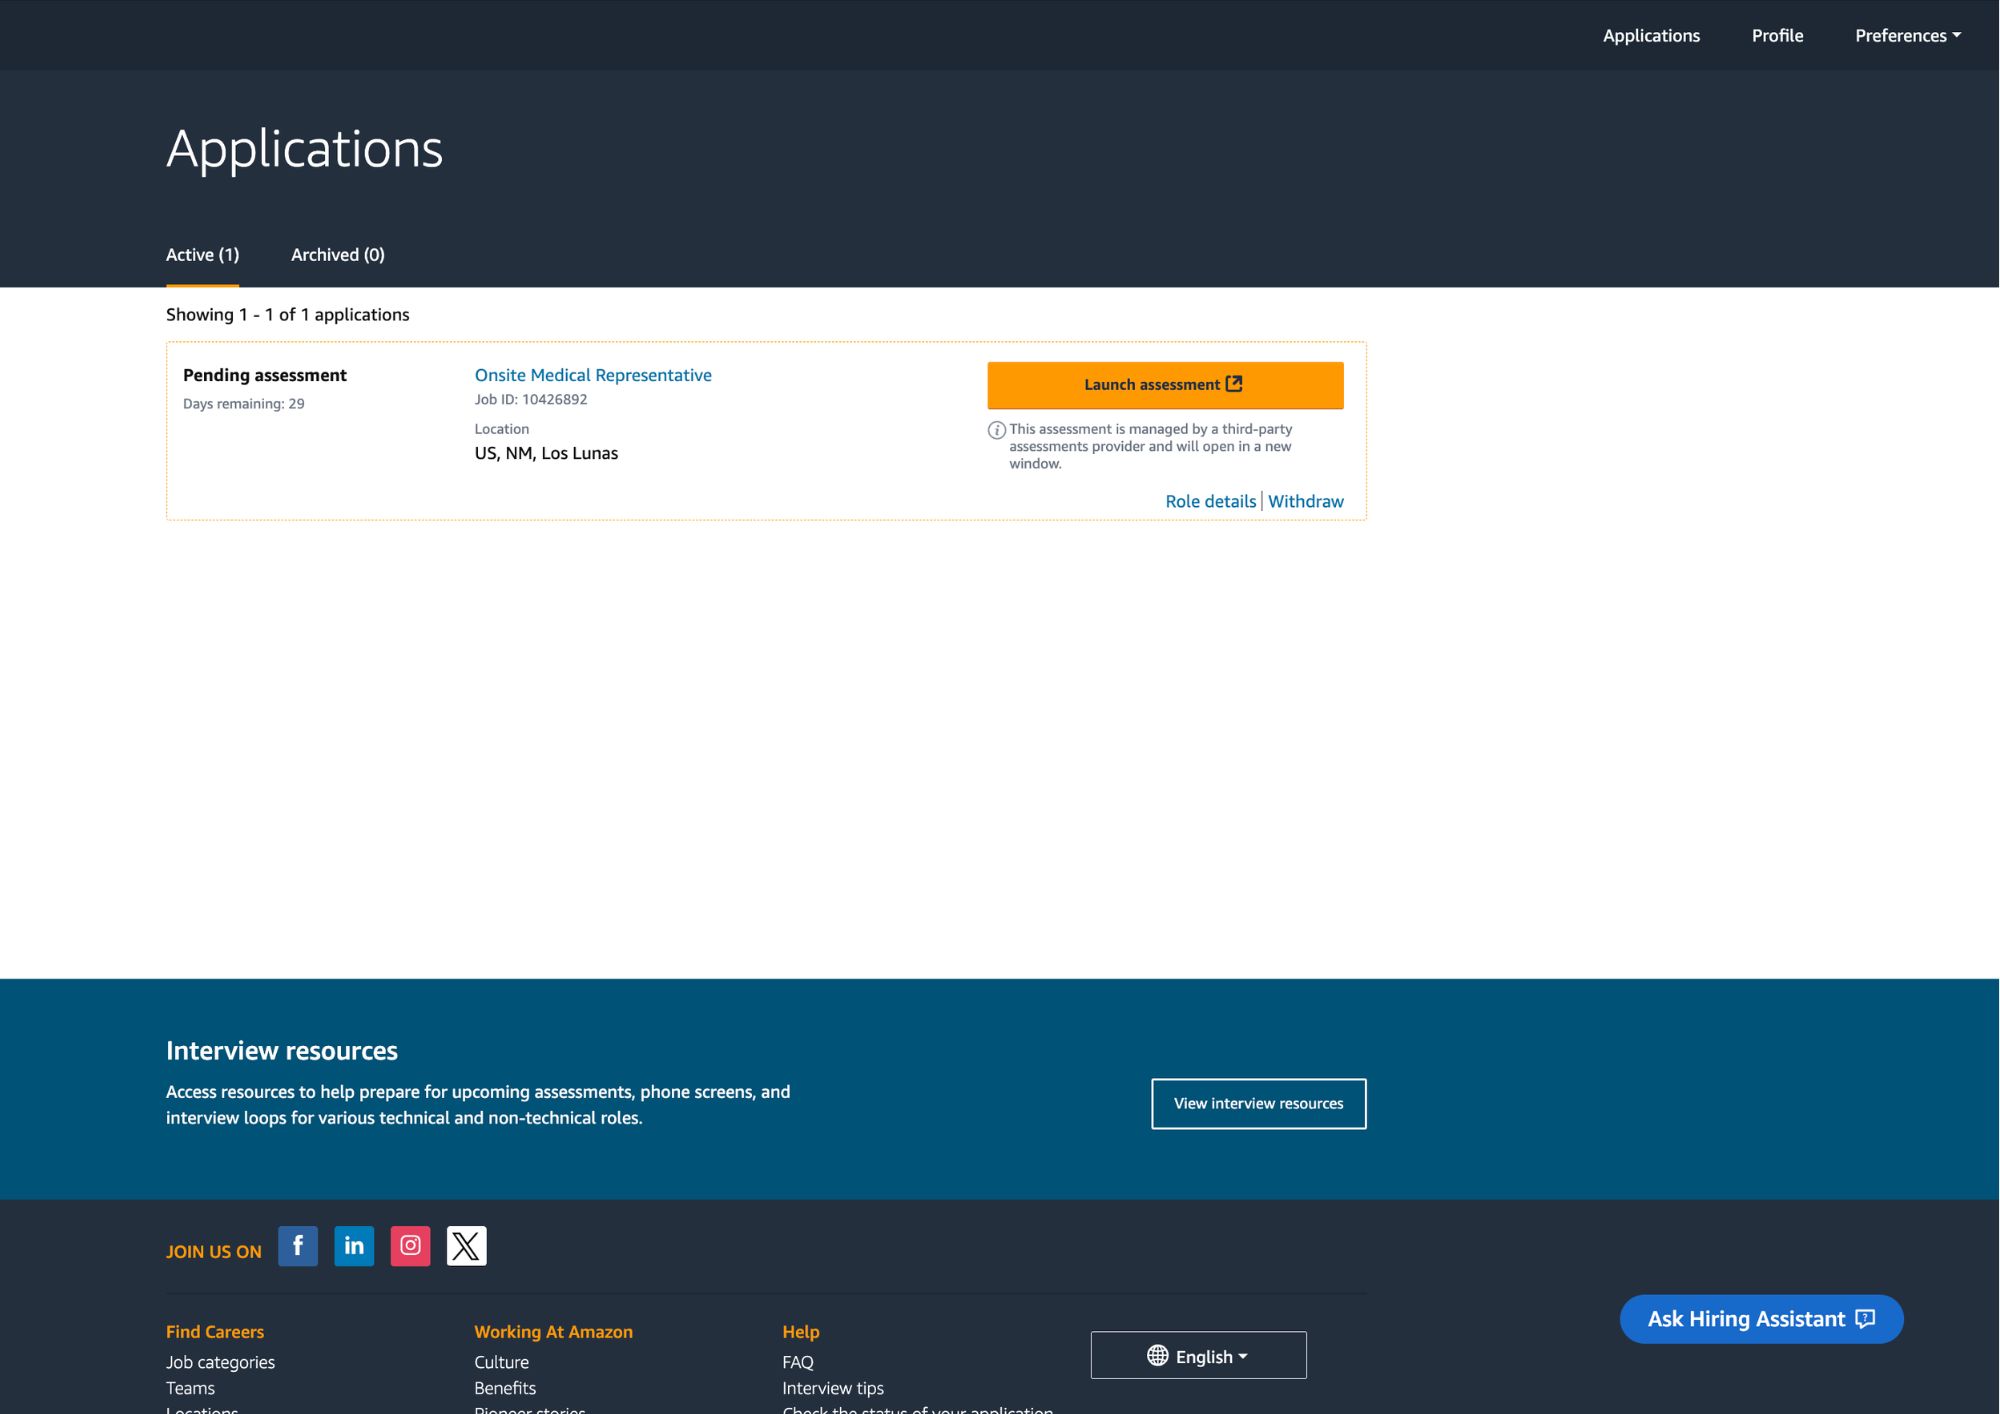Open Teams footer link

[x=190, y=1388]
